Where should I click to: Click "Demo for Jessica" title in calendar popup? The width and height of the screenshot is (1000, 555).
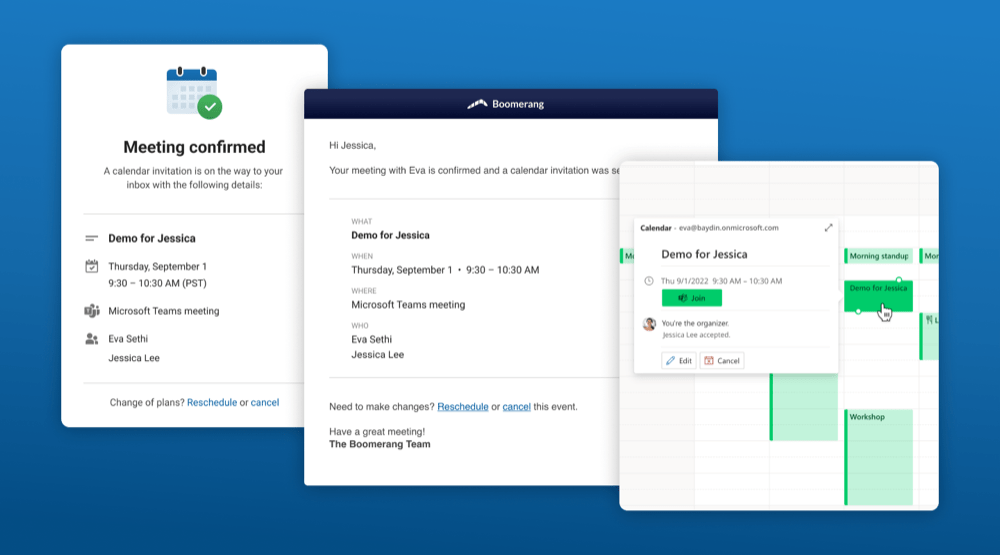(704, 254)
